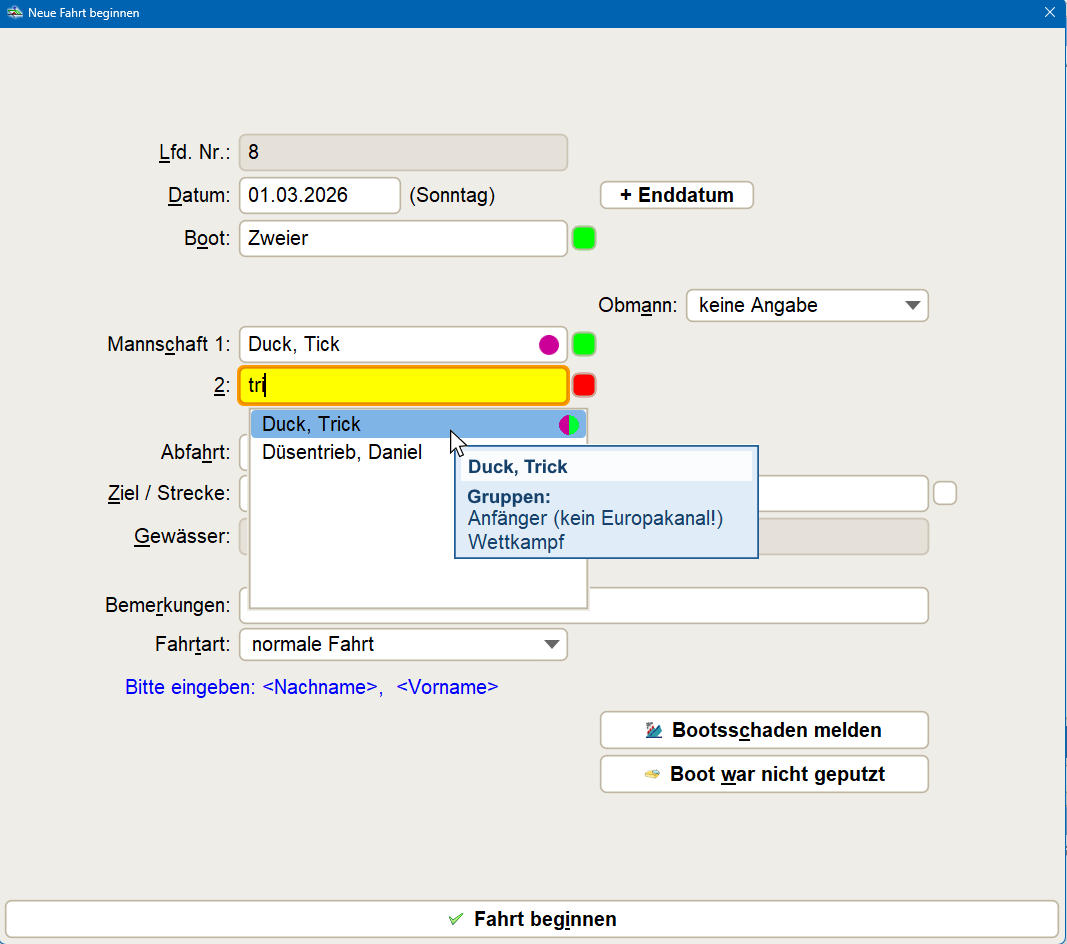The width and height of the screenshot is (1067, 944).
Task: Click magenta group dot in Mannschaft 1 field
Action: pyautogui.click(x=549, y=345)
